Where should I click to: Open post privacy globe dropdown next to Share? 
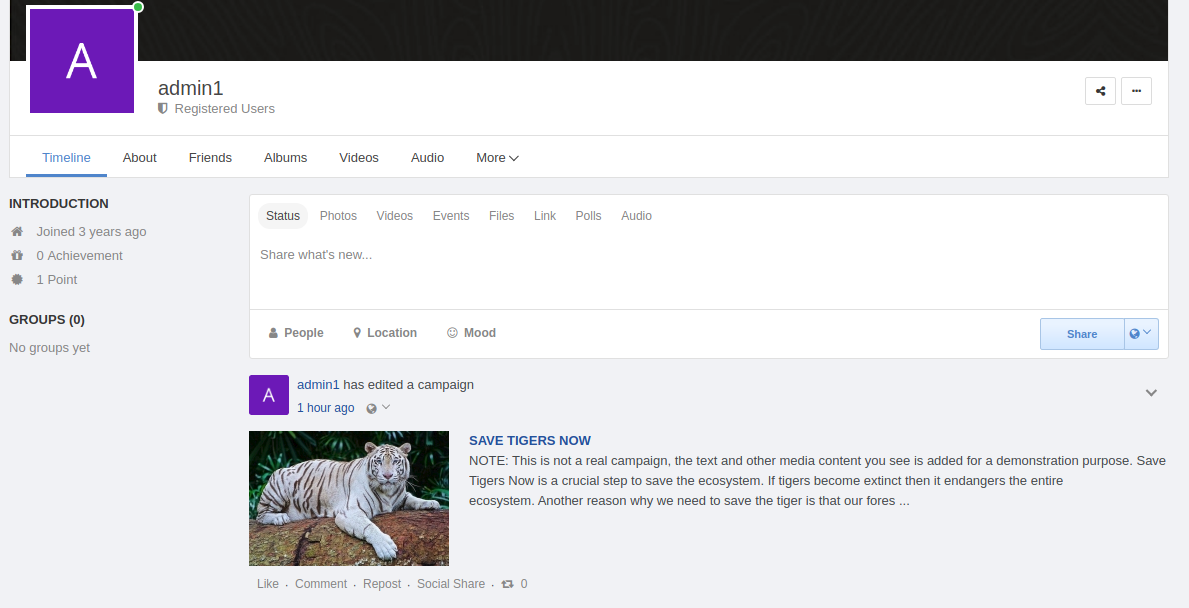pyautogui.click(x=1141, y=334)
